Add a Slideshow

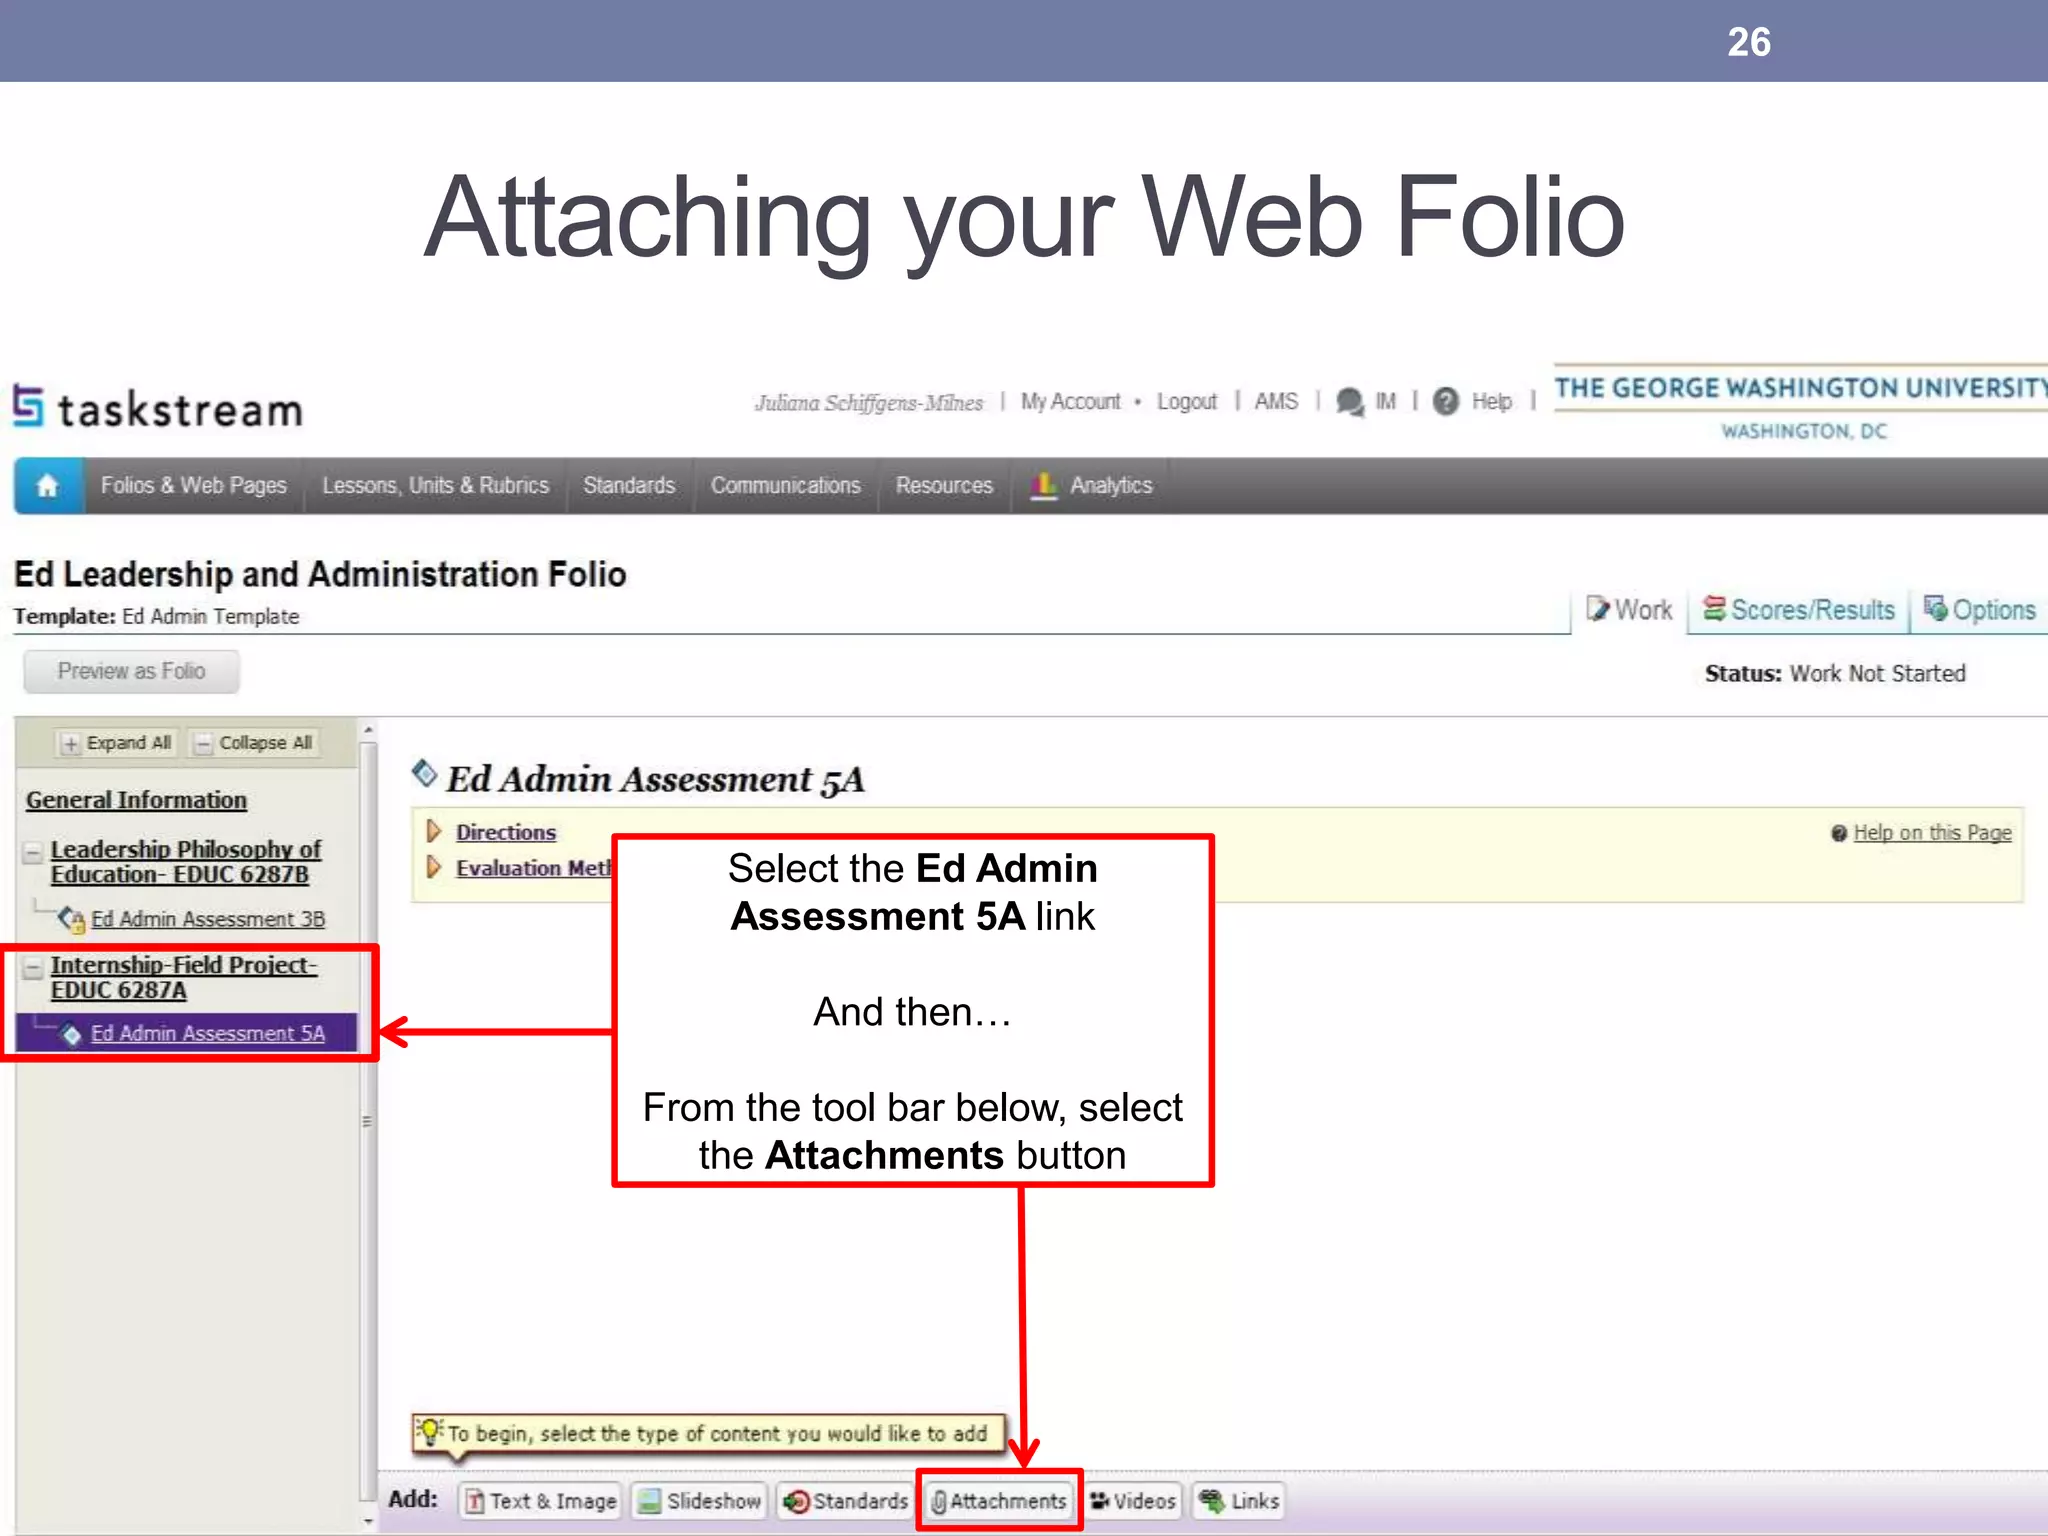click(699, 1502)
